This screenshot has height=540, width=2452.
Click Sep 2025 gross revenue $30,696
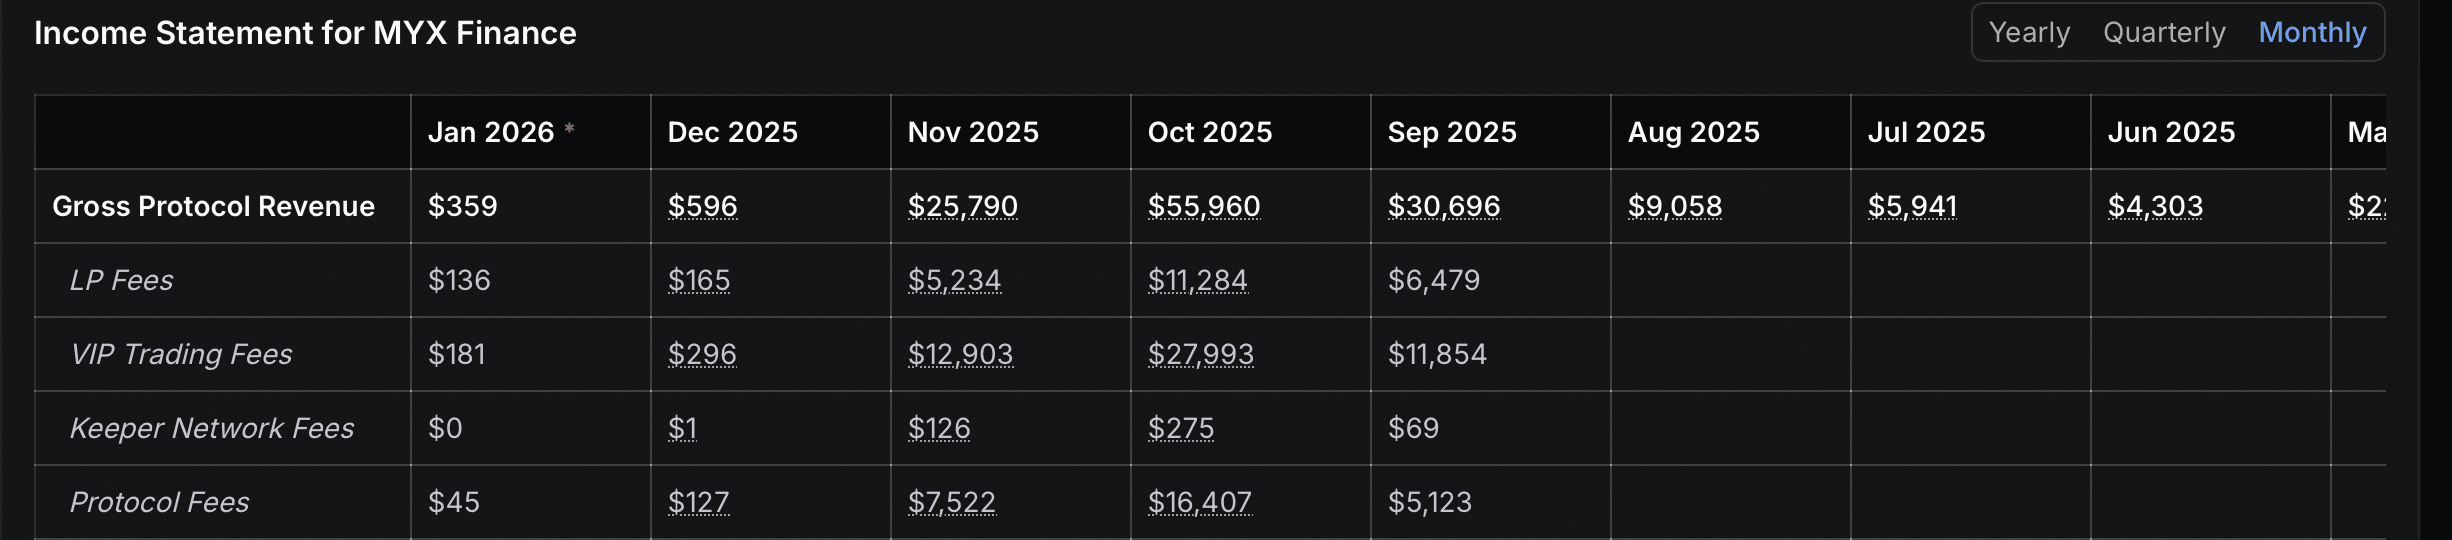1443,206
